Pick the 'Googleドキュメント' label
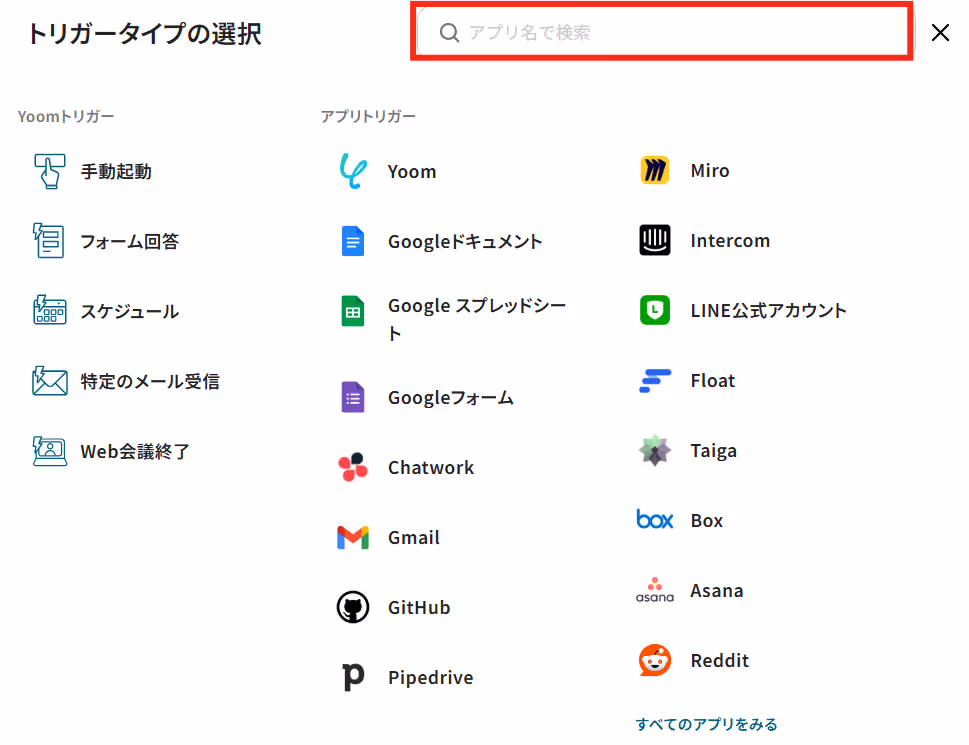The image size is (969, 745). (465, 242)
